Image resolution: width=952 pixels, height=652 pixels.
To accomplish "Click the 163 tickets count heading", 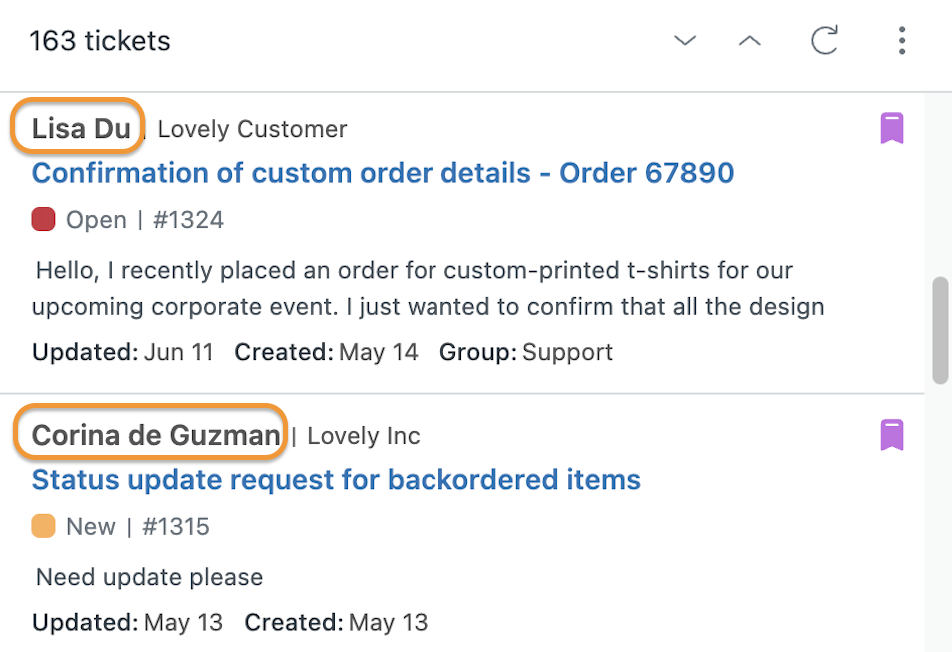I will [x=100, y=41].
